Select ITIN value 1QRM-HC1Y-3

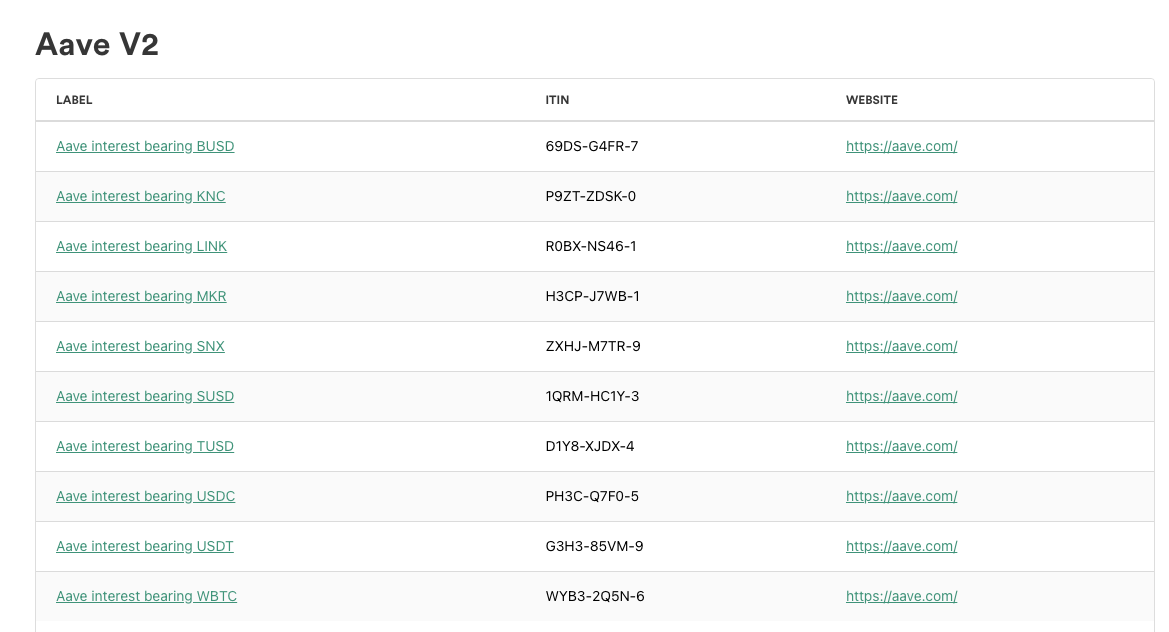592,396
